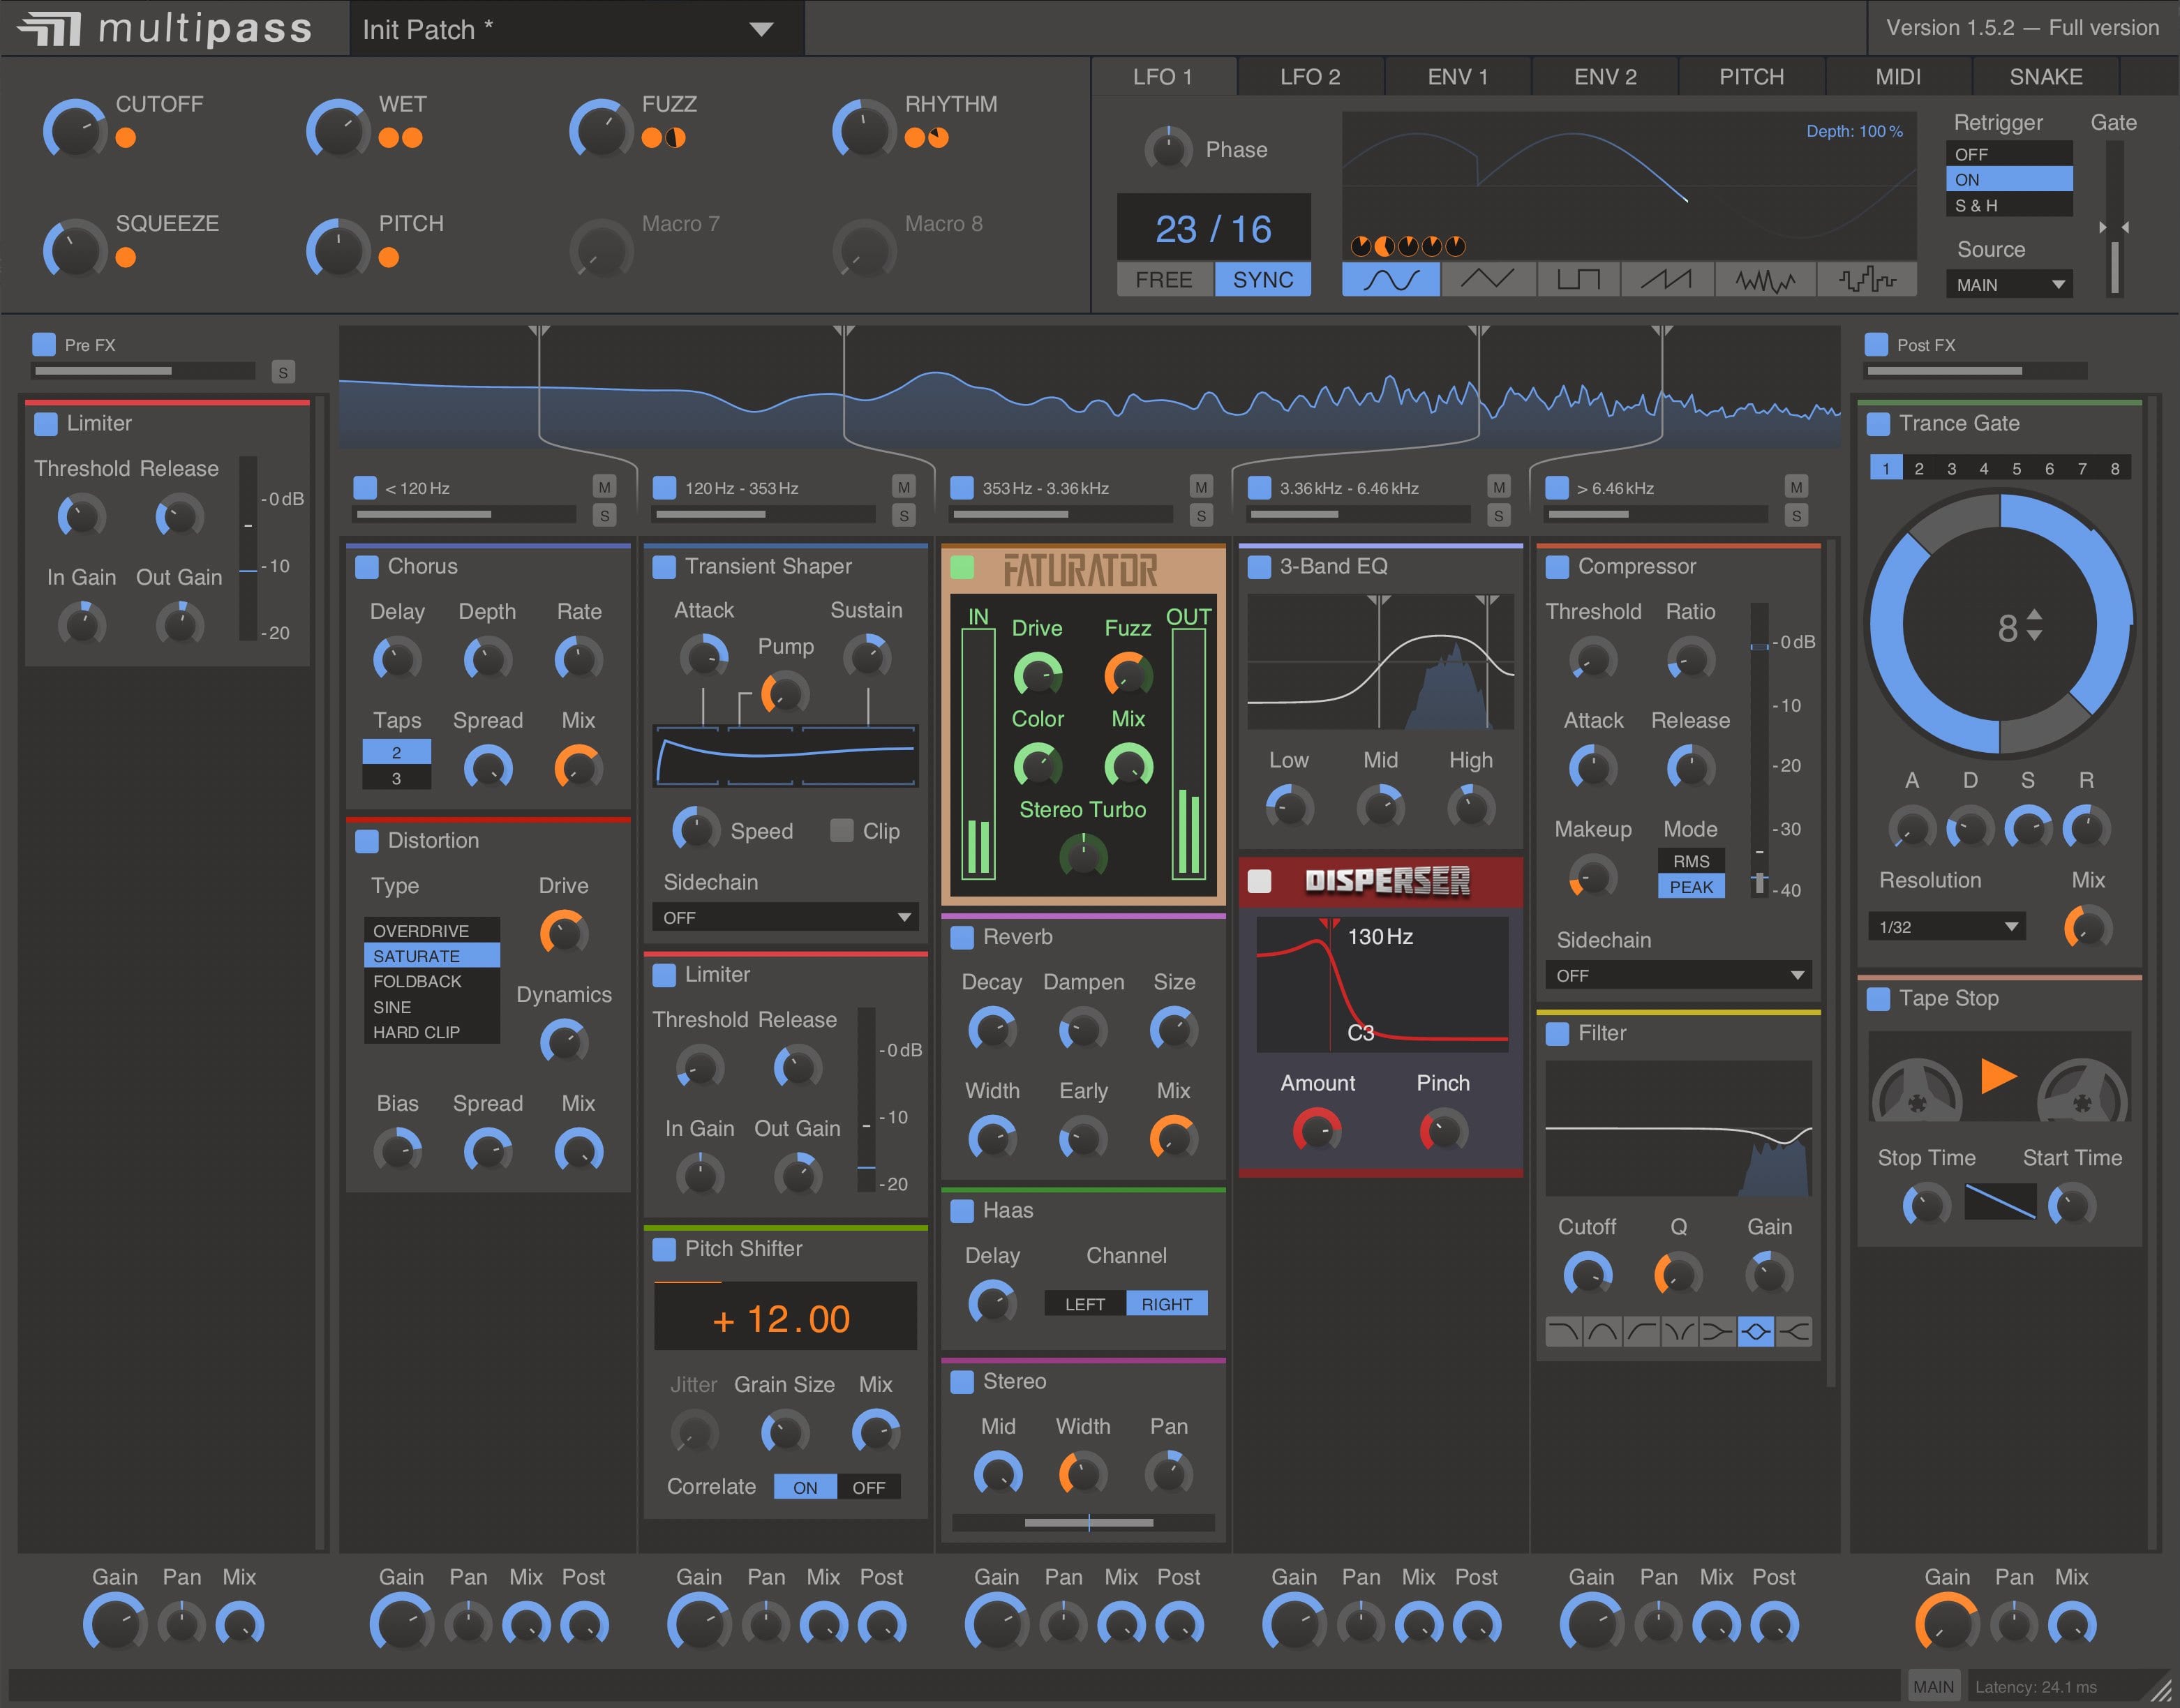Open the Trance Gate Resolution 1/32 dropdown

tap(1946, 927)
